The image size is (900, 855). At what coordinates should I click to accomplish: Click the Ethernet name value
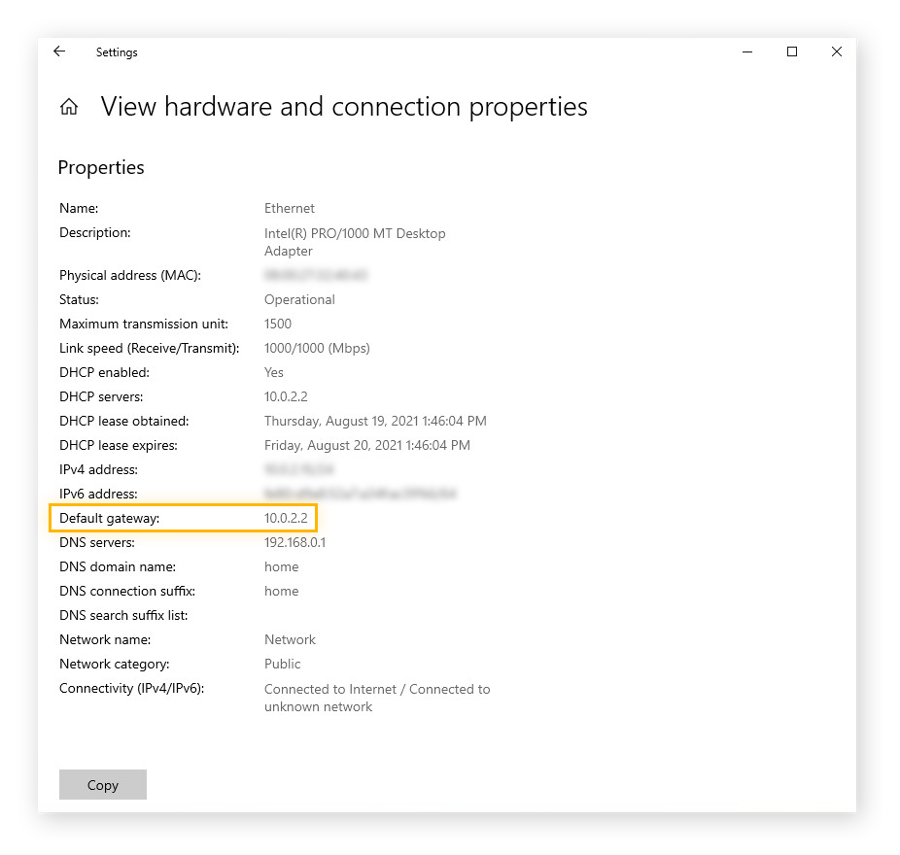coord(289,208)
